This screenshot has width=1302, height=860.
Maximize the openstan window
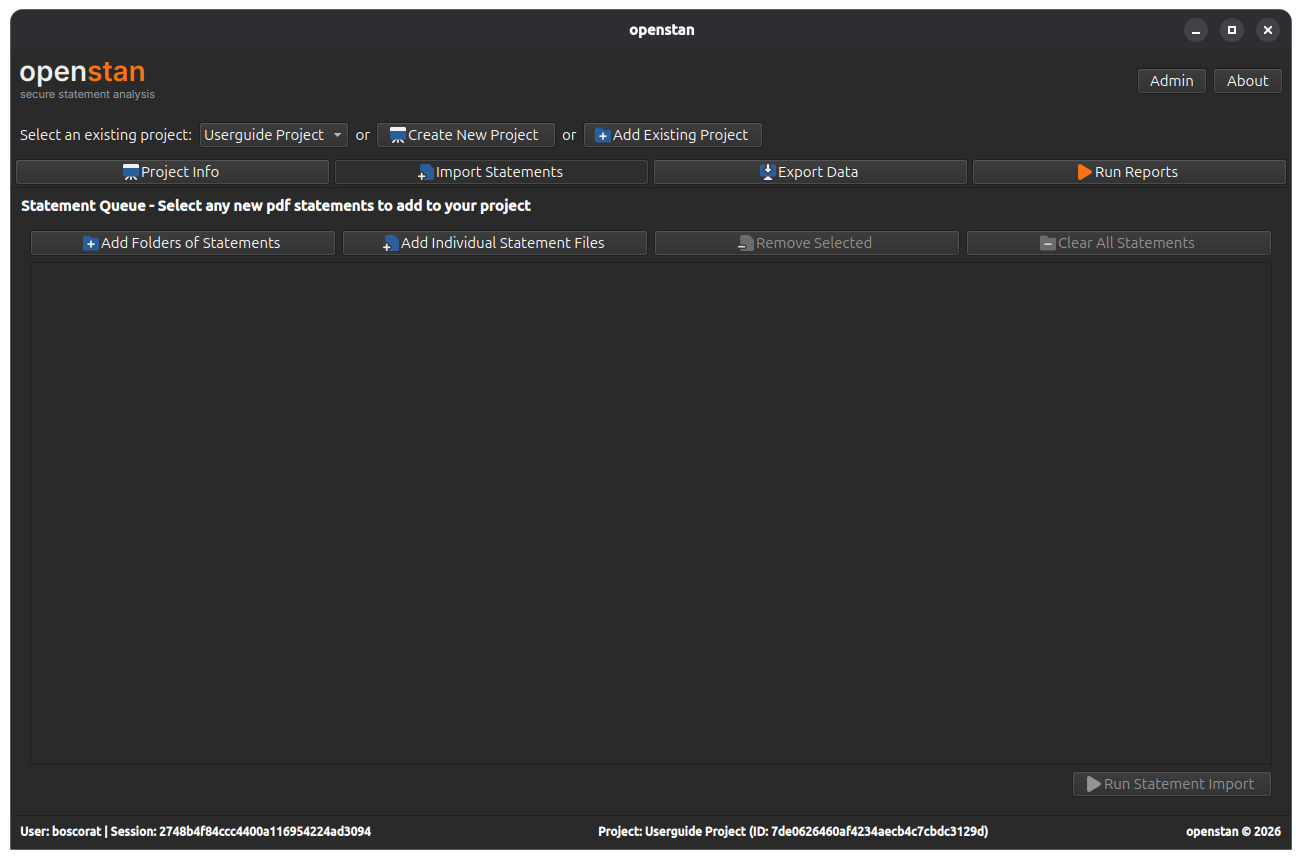pos(1232,30)
